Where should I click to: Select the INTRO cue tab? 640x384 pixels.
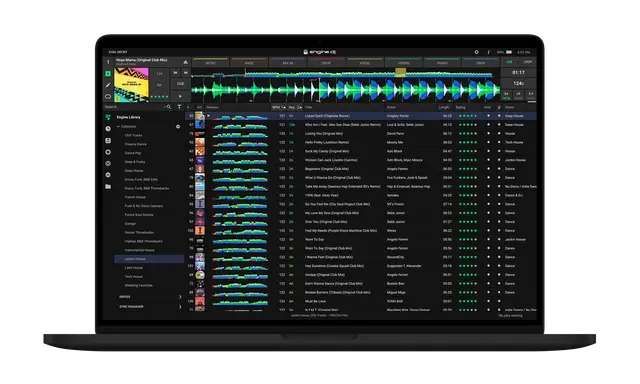click(x=211, y=62)
